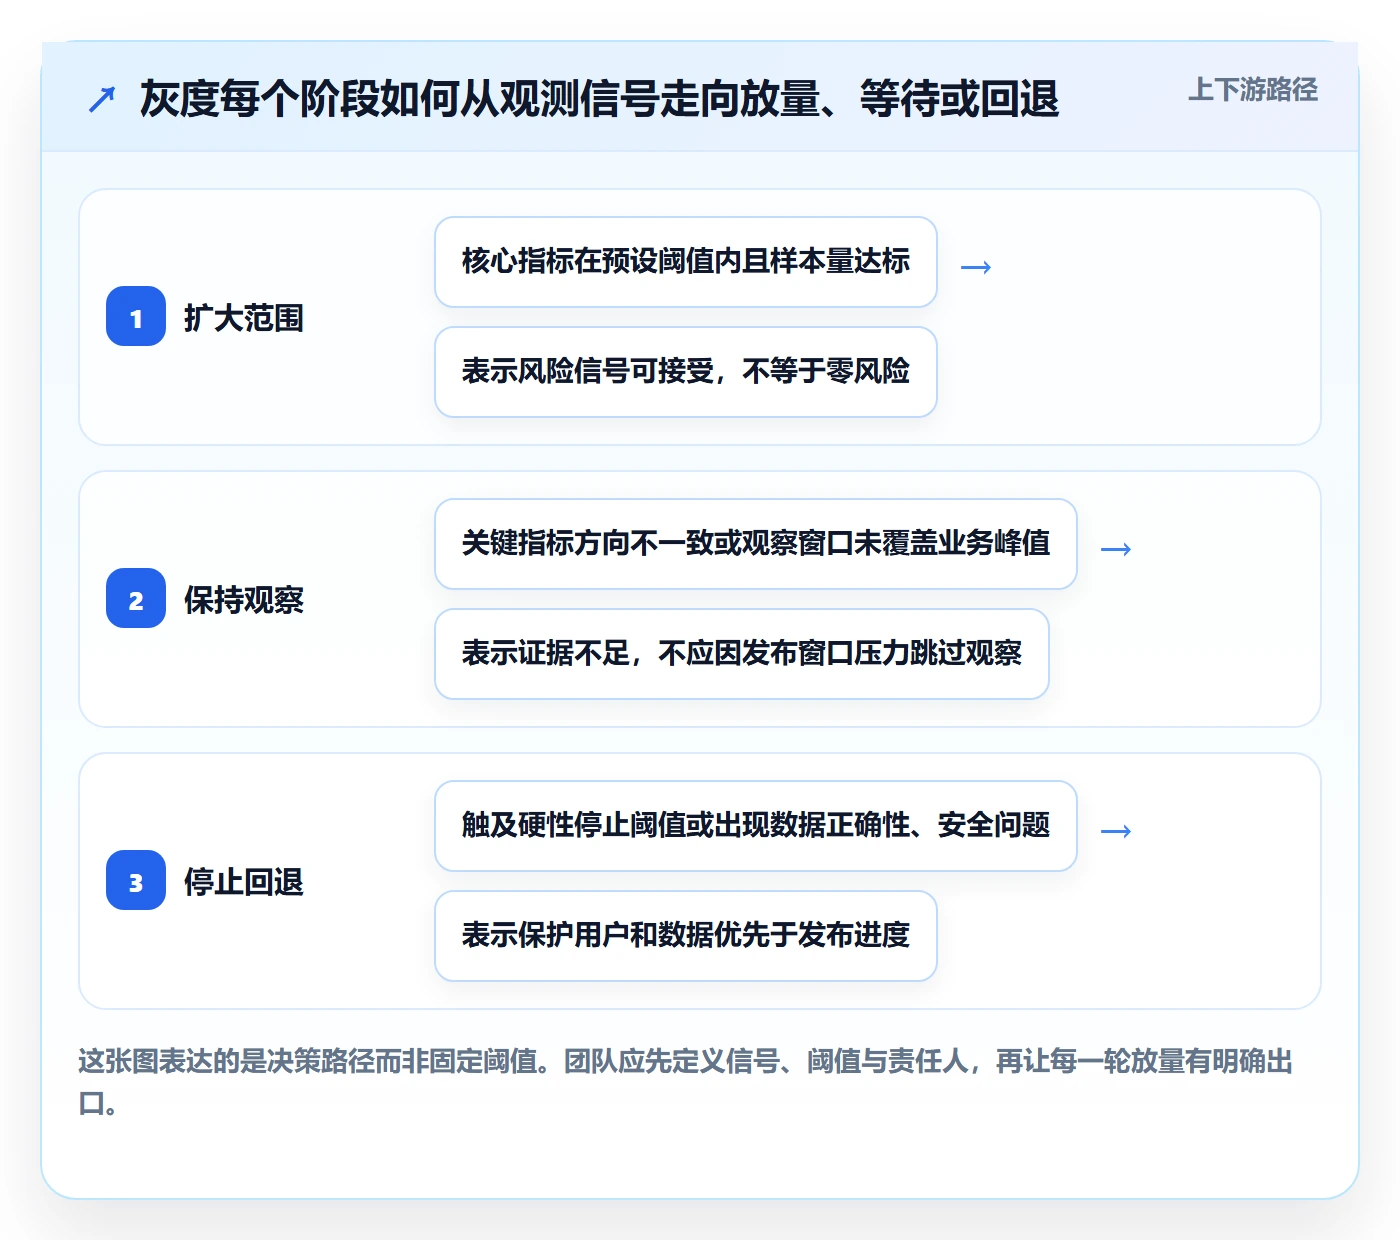Image resolution: width=1400 pixels, height=1240 pixels.
Task: Click the heading 灰度每个阶段如何从观测信号走向放量、等待或回退
Action: (599, 99)
